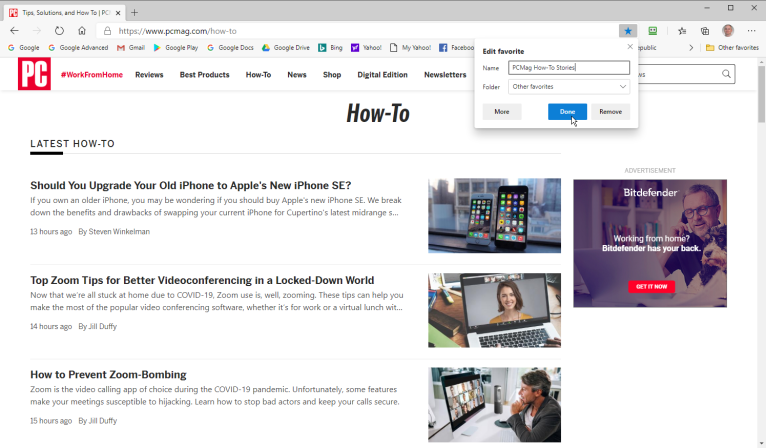Open the Top Zoom Tips article headline
The height and width of the screenshot is (448, 766).
pos(202,280)
